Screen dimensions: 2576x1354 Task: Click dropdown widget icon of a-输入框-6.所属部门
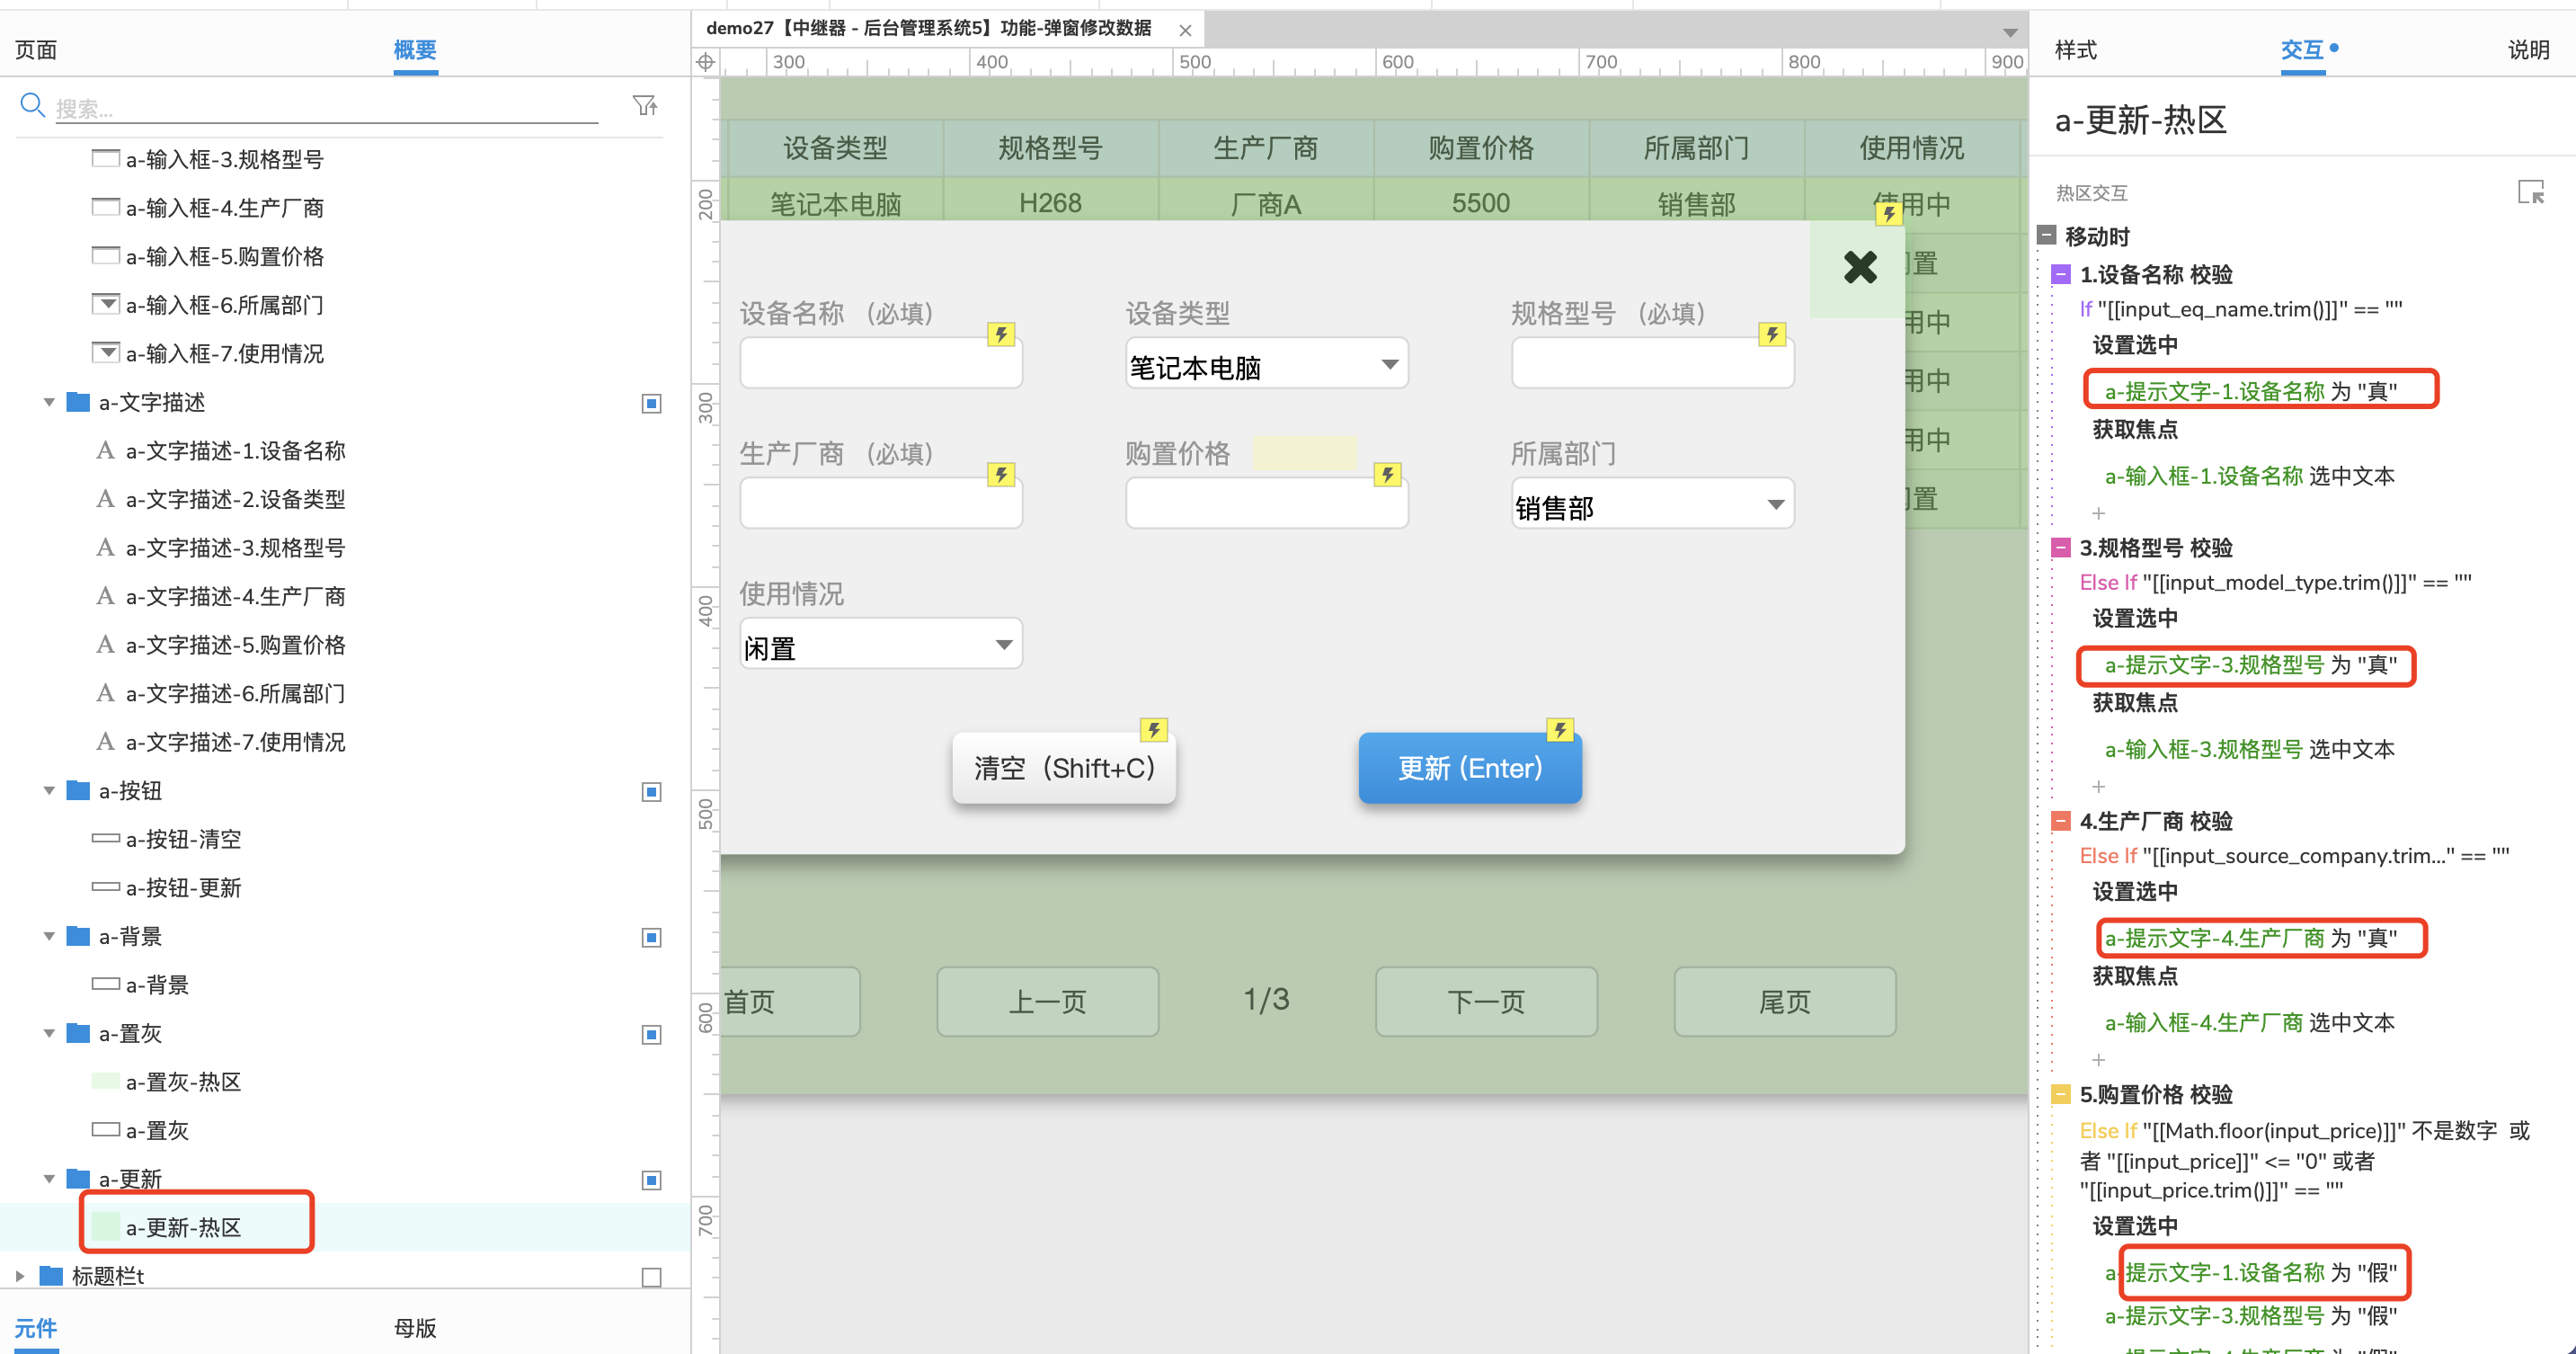click(x=105, y=303)
